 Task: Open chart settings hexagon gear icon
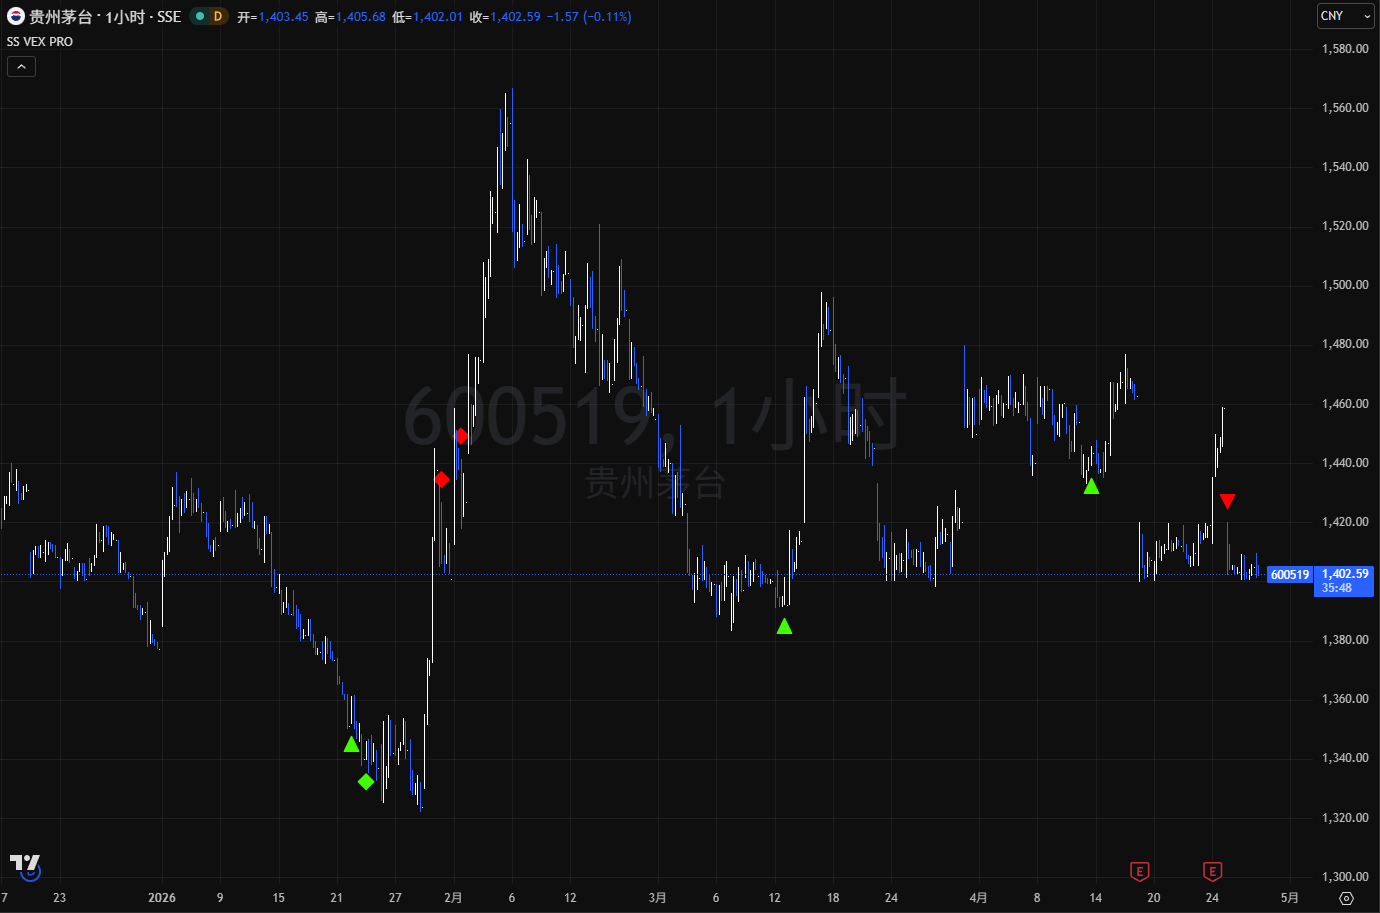pos(1346,898)
